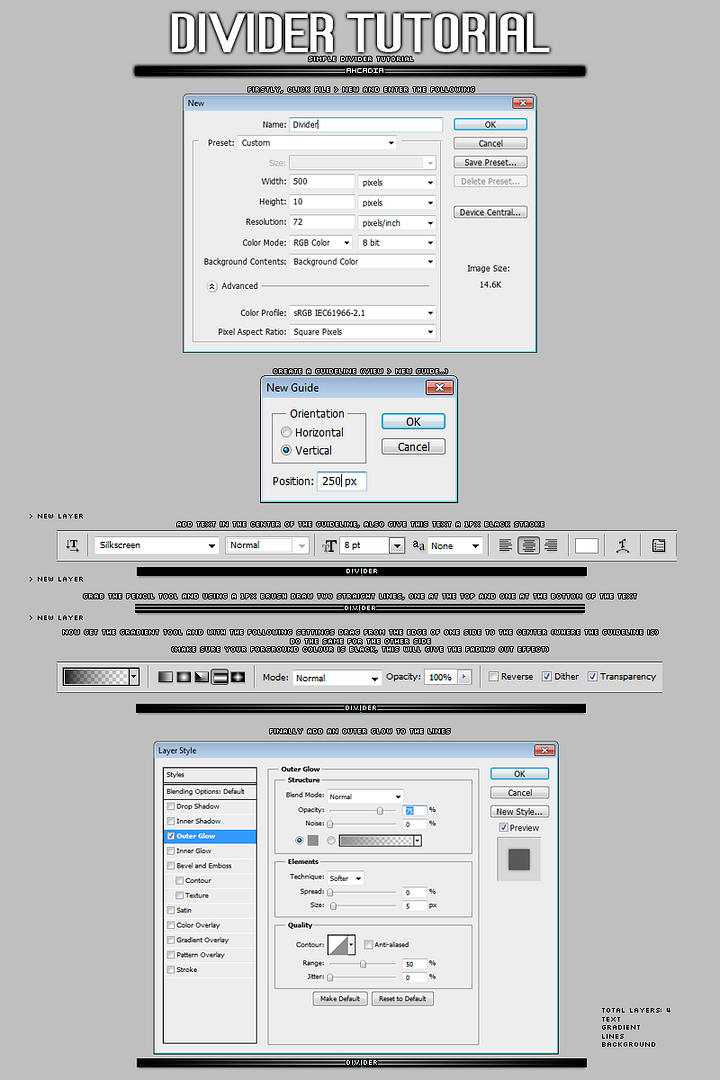Open the Preset dropdown showing Custom
This screenshot has width=720, height=1080.
pyautogui.click(x=318, y=143)
